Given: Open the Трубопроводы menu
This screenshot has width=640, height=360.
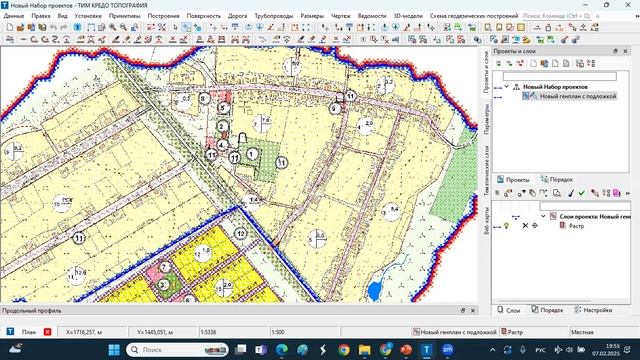Looking at the screenshot, I should tap(273, 16).
